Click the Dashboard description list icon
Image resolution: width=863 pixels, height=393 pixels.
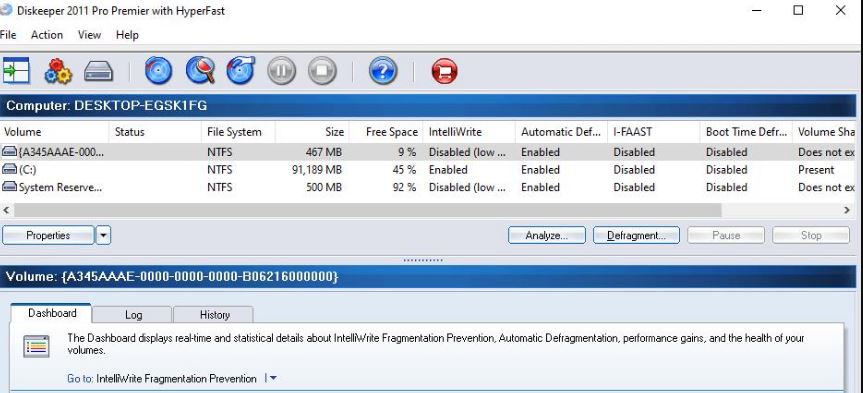point(36,346)
